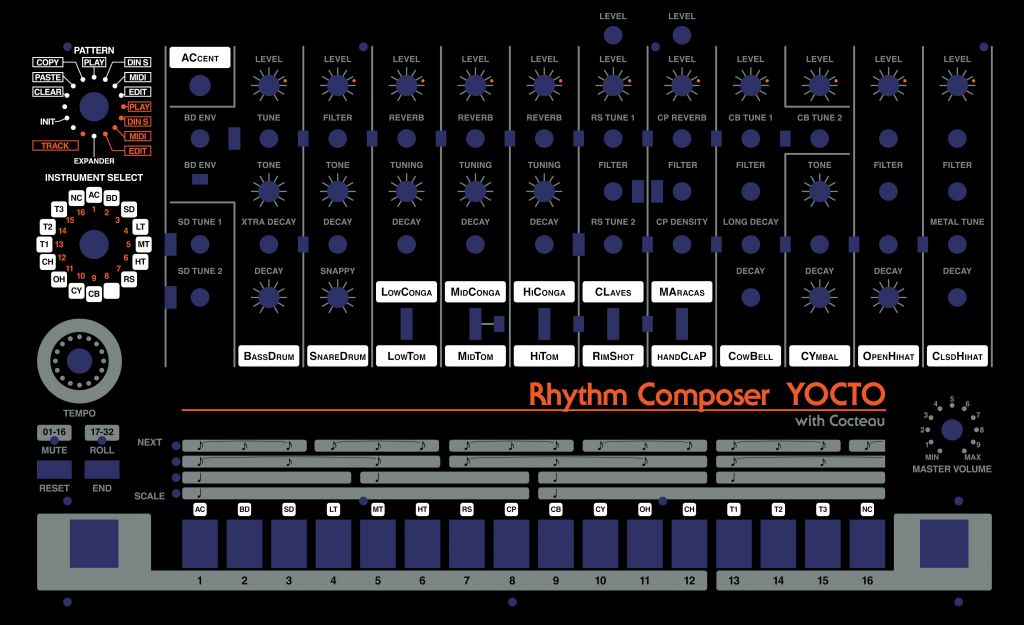This screenshot has height=625, width=1024.
Task: Click the Cymbal TONE knob
Action: [820, 191]
